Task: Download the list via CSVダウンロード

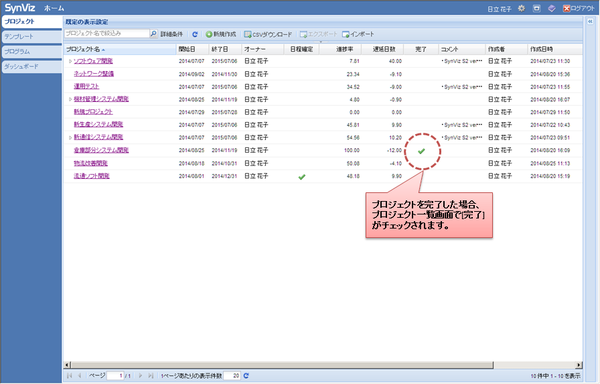Action: 268,34
